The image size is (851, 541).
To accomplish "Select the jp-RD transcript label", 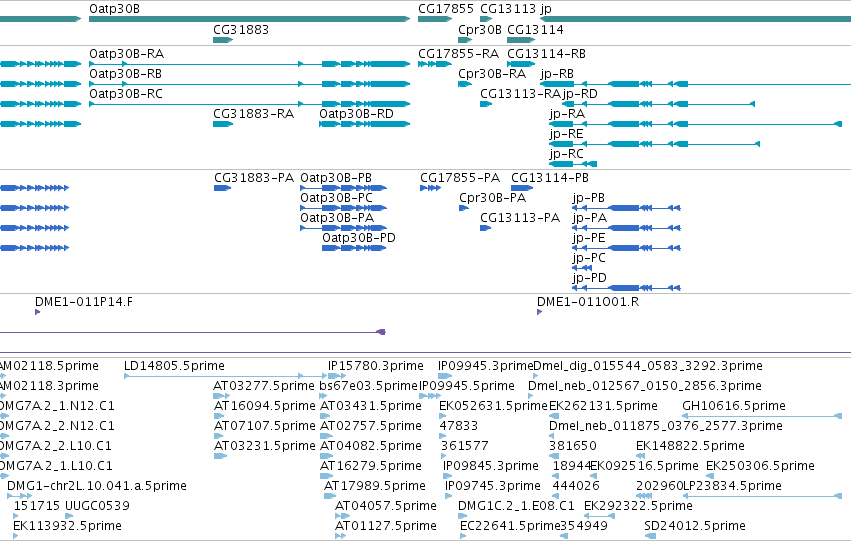I will point(580,94).
